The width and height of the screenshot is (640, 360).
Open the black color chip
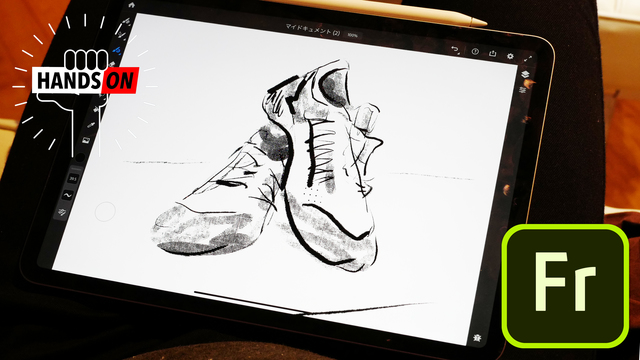(80, 157)
